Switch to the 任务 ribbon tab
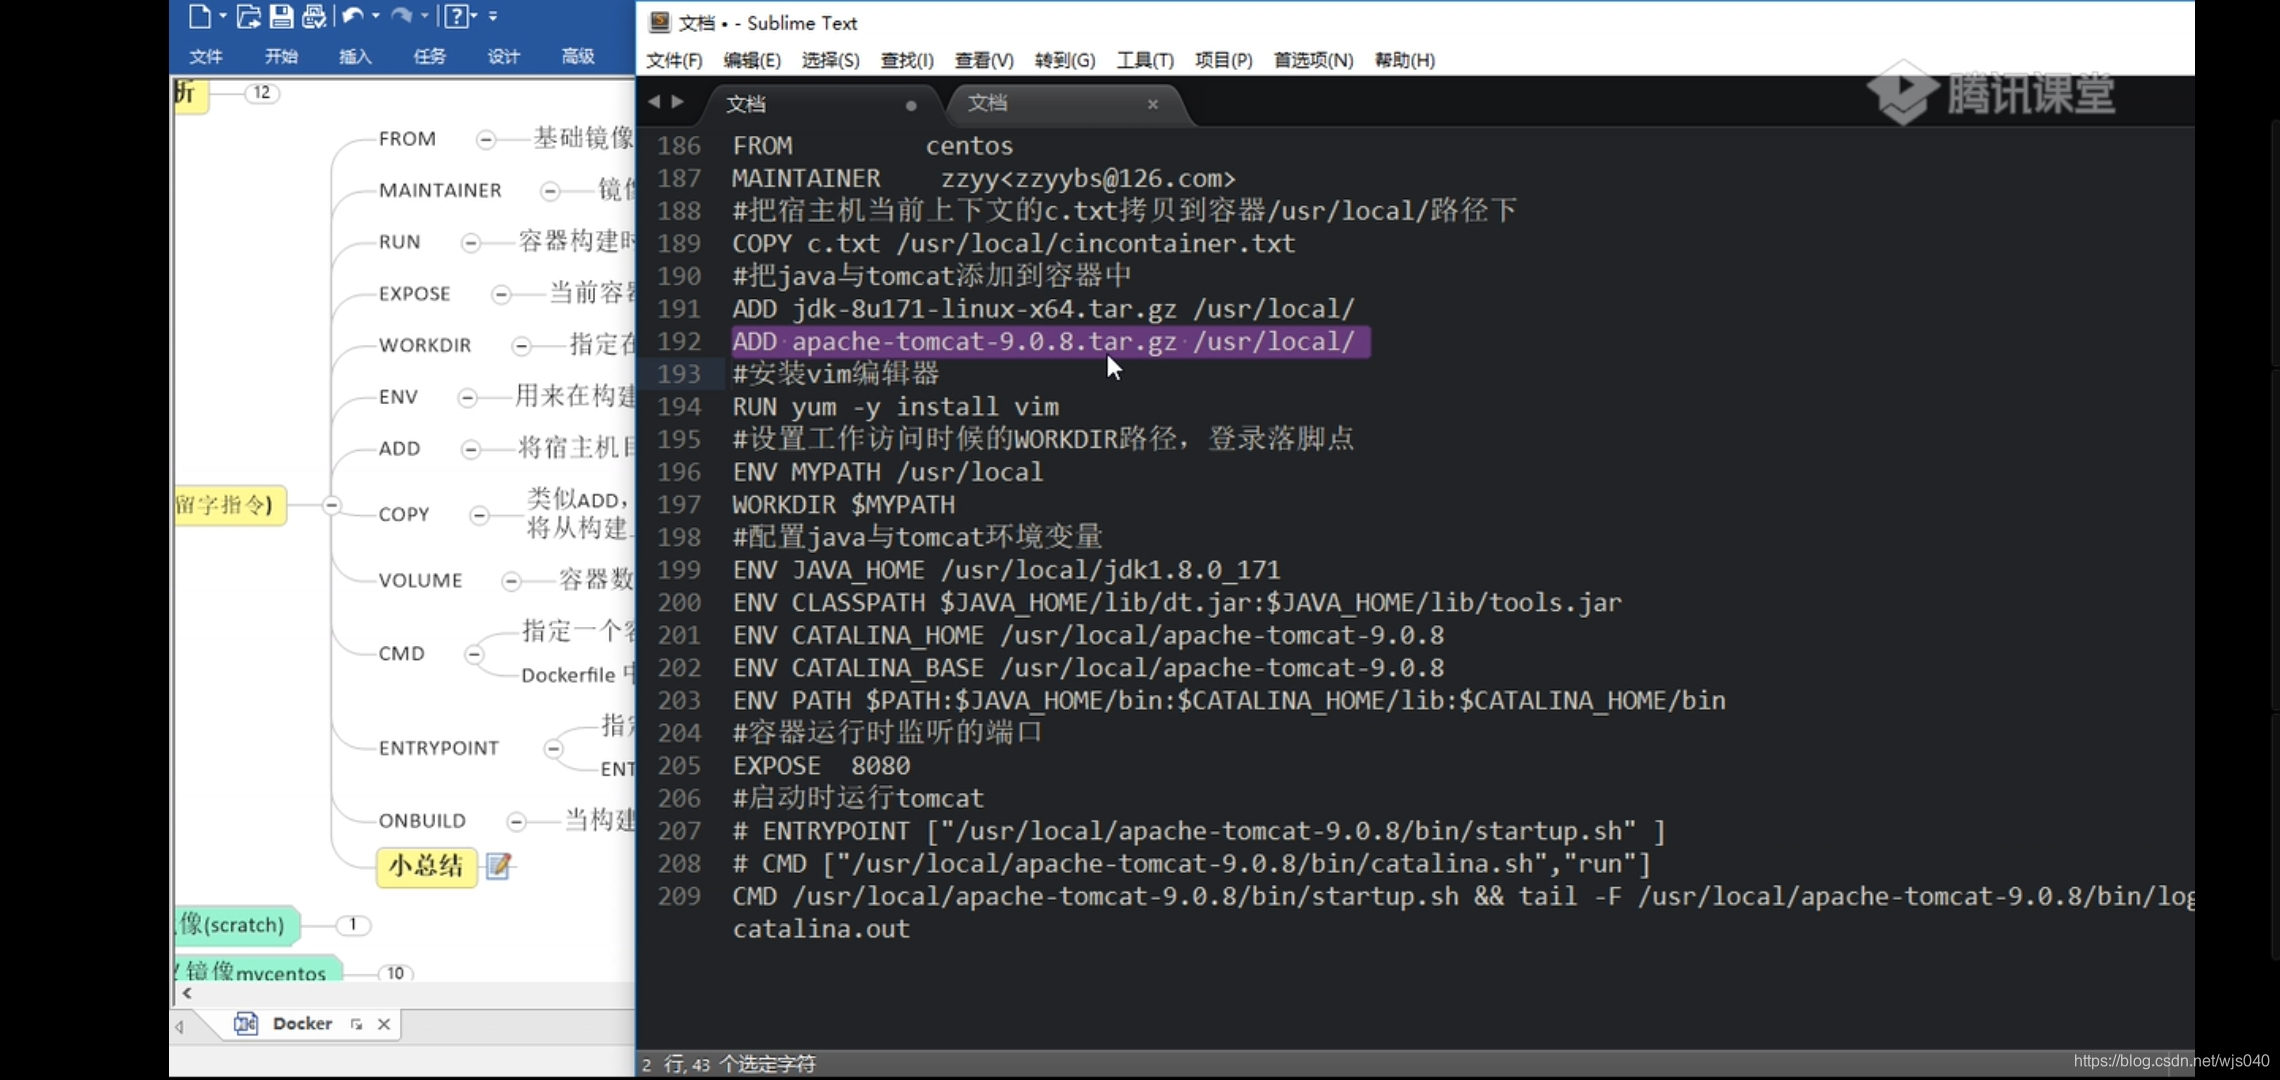Image resolution: width=2280 pixels, height=1080 pixels. tap(429, 57)
